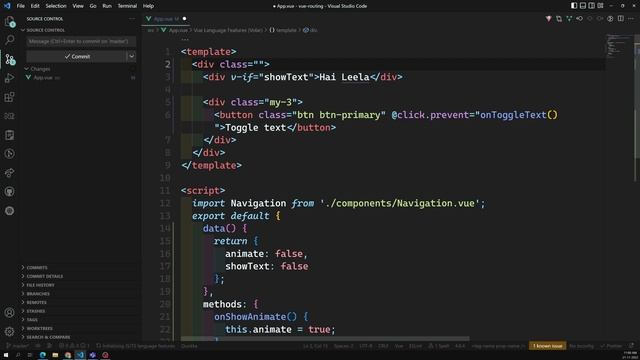Open File Explorer from the taskbar
Viewport: 640px width, 360px height.
(x=55, y=355)
